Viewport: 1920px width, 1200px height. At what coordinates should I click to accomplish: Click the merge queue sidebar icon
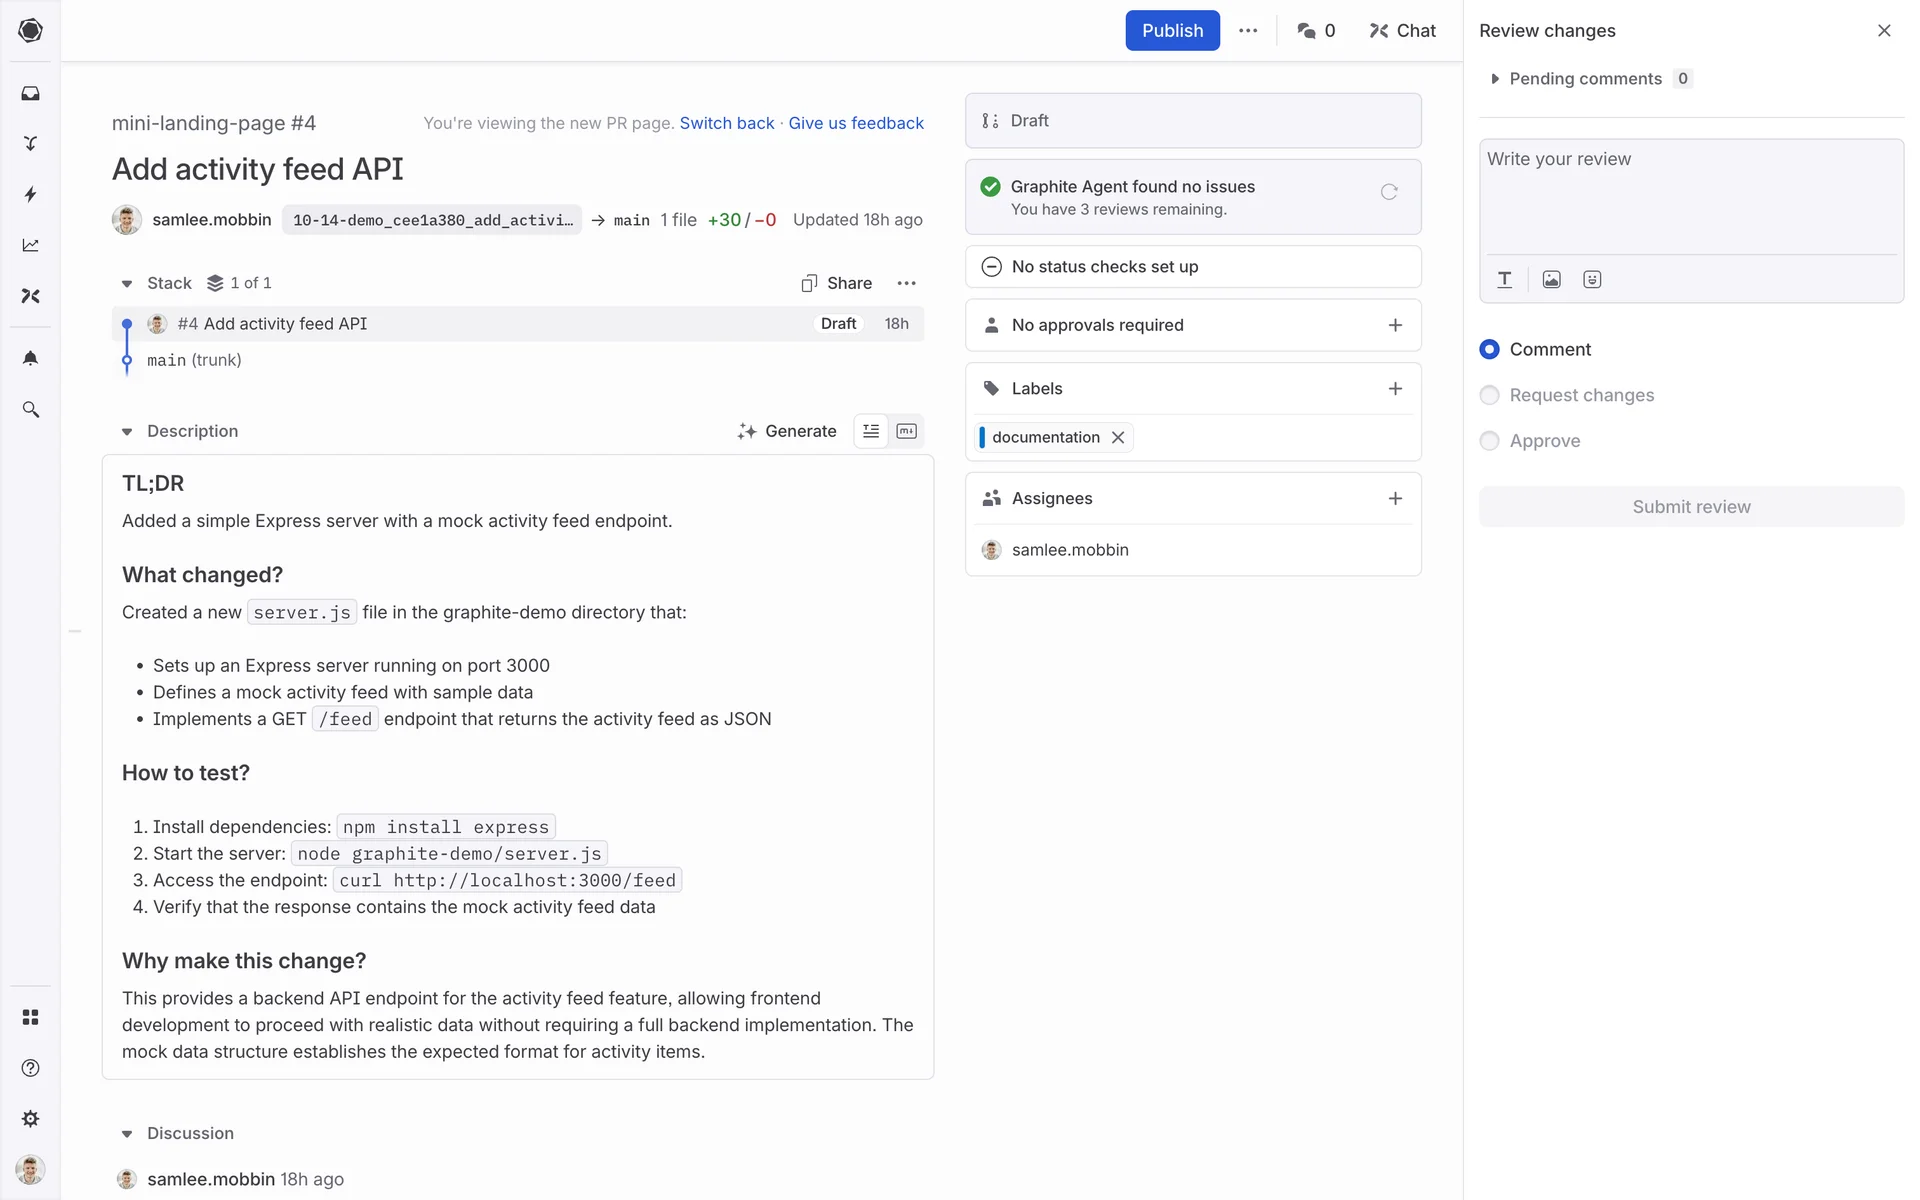(x=30, y=143)
